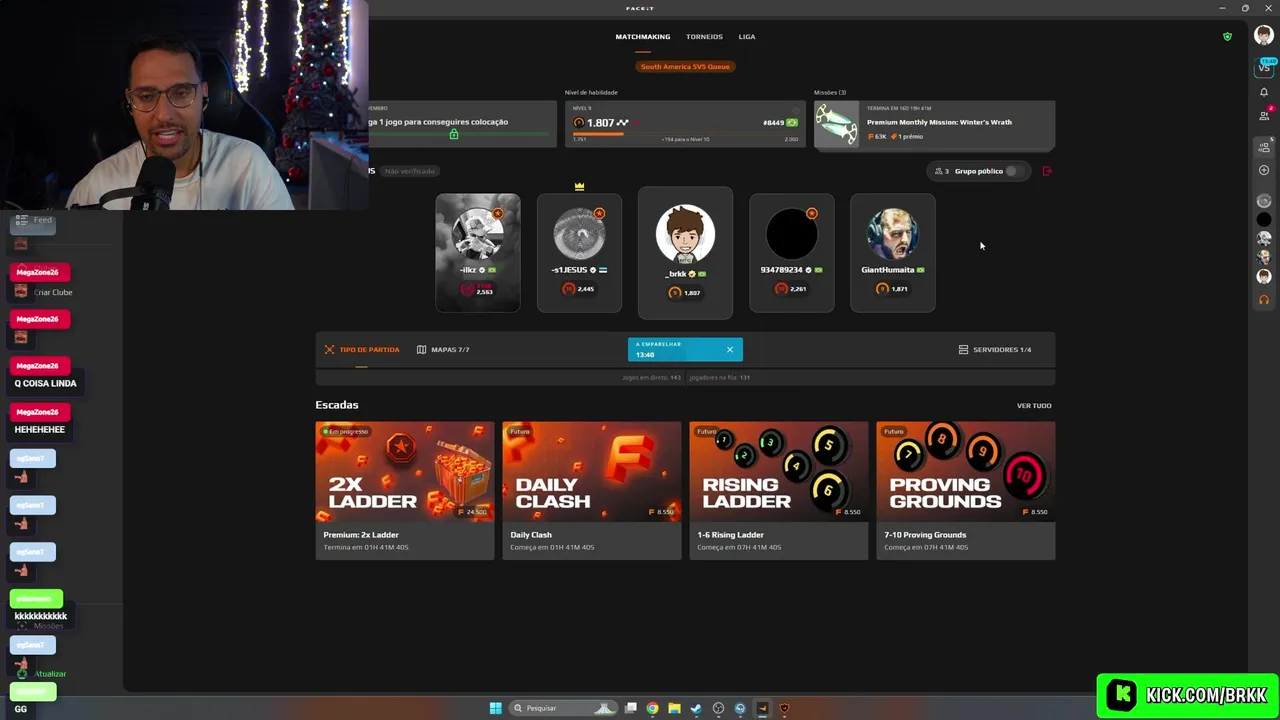Click the Não verificado badge
The width and height of the screenshot is (1280, 720).
[x=410, y=171]
